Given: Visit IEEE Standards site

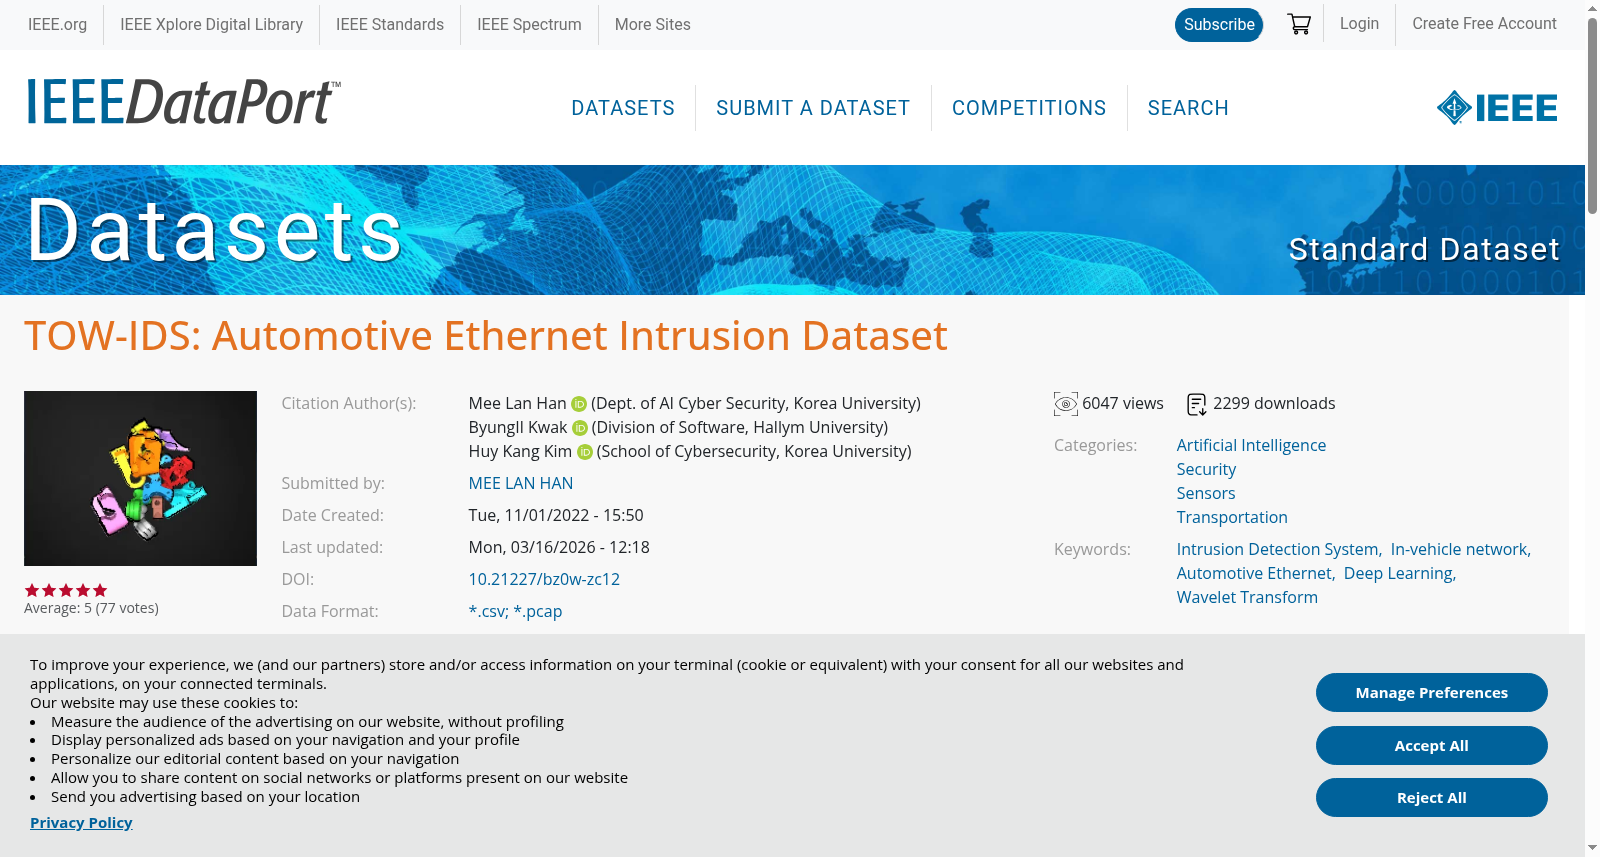Looking at the screenshot, I should click(390, 24).
